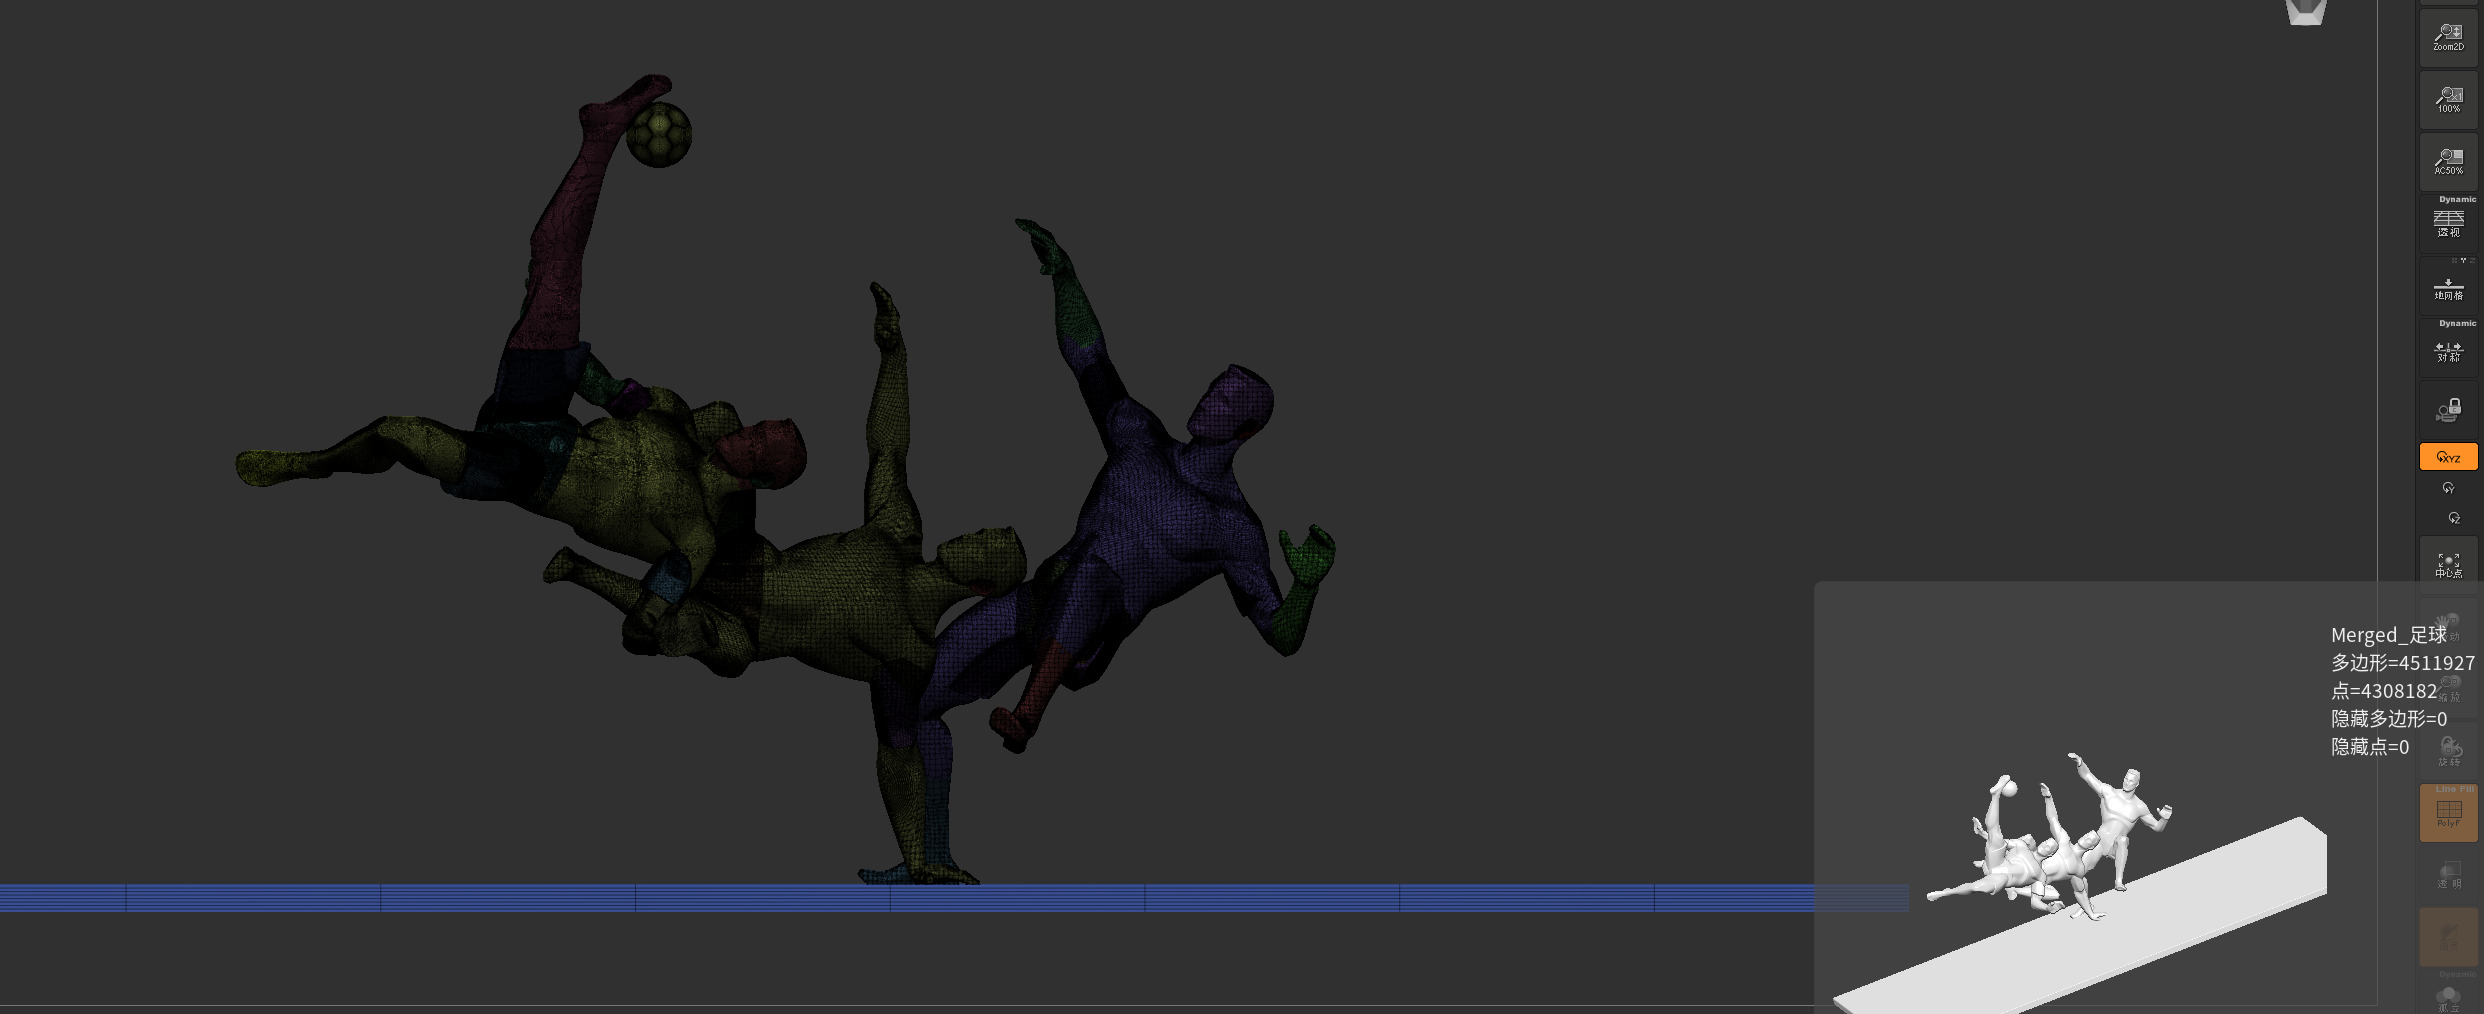Viewport: 2484px width, 1014px height.
Task: Click the AC50% half-size zoom button
Action: (2448, 162)
